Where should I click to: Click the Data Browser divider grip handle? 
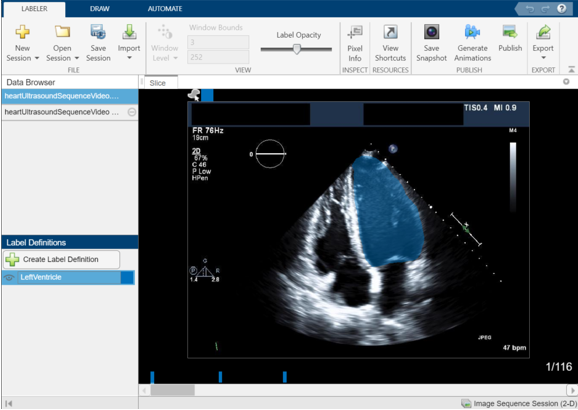142,82
